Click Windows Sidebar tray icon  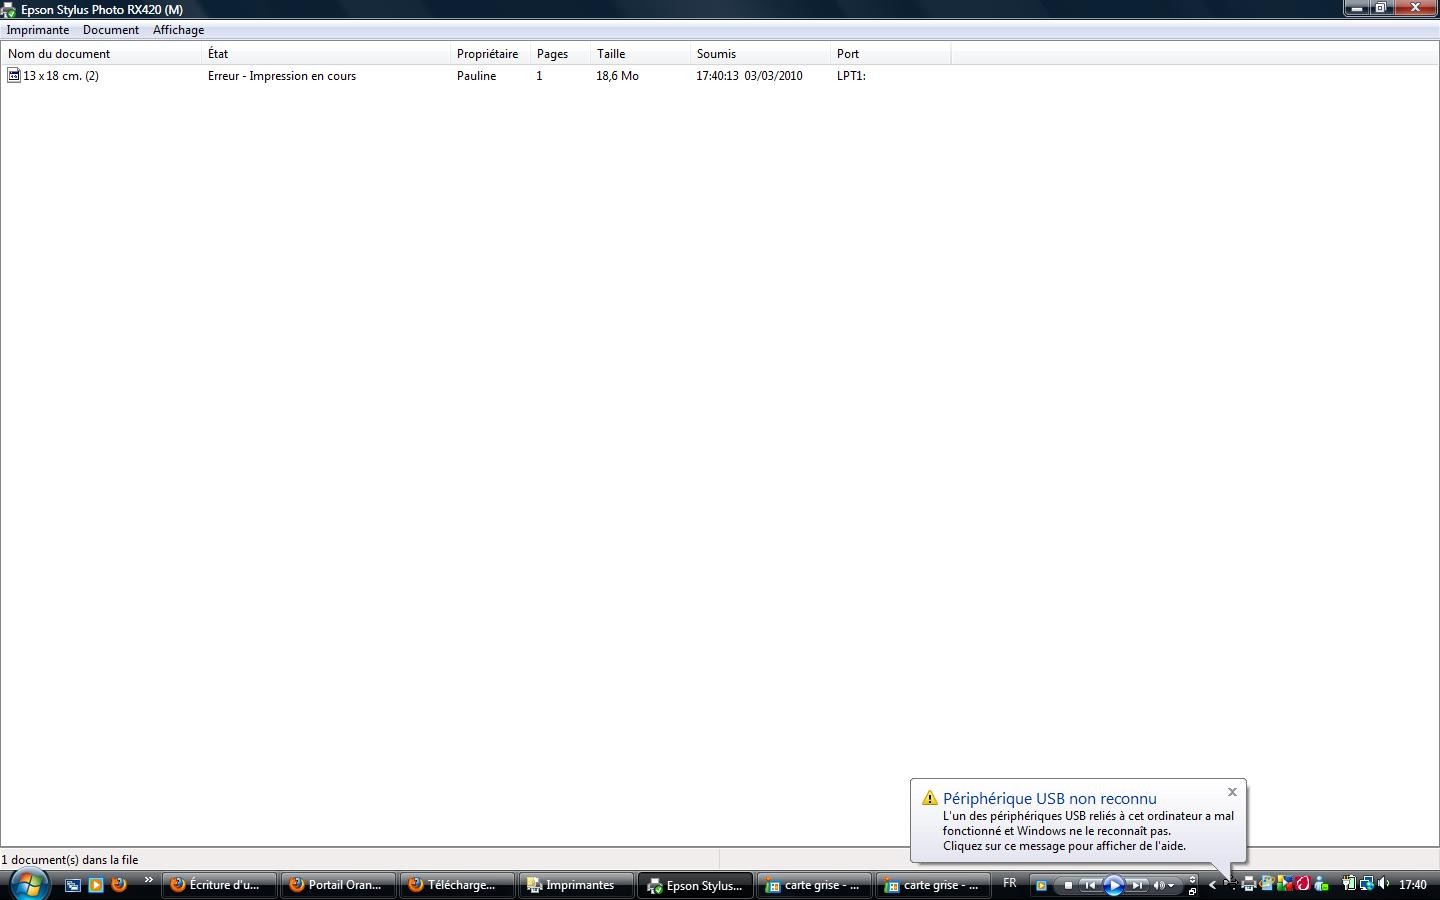1266,884
